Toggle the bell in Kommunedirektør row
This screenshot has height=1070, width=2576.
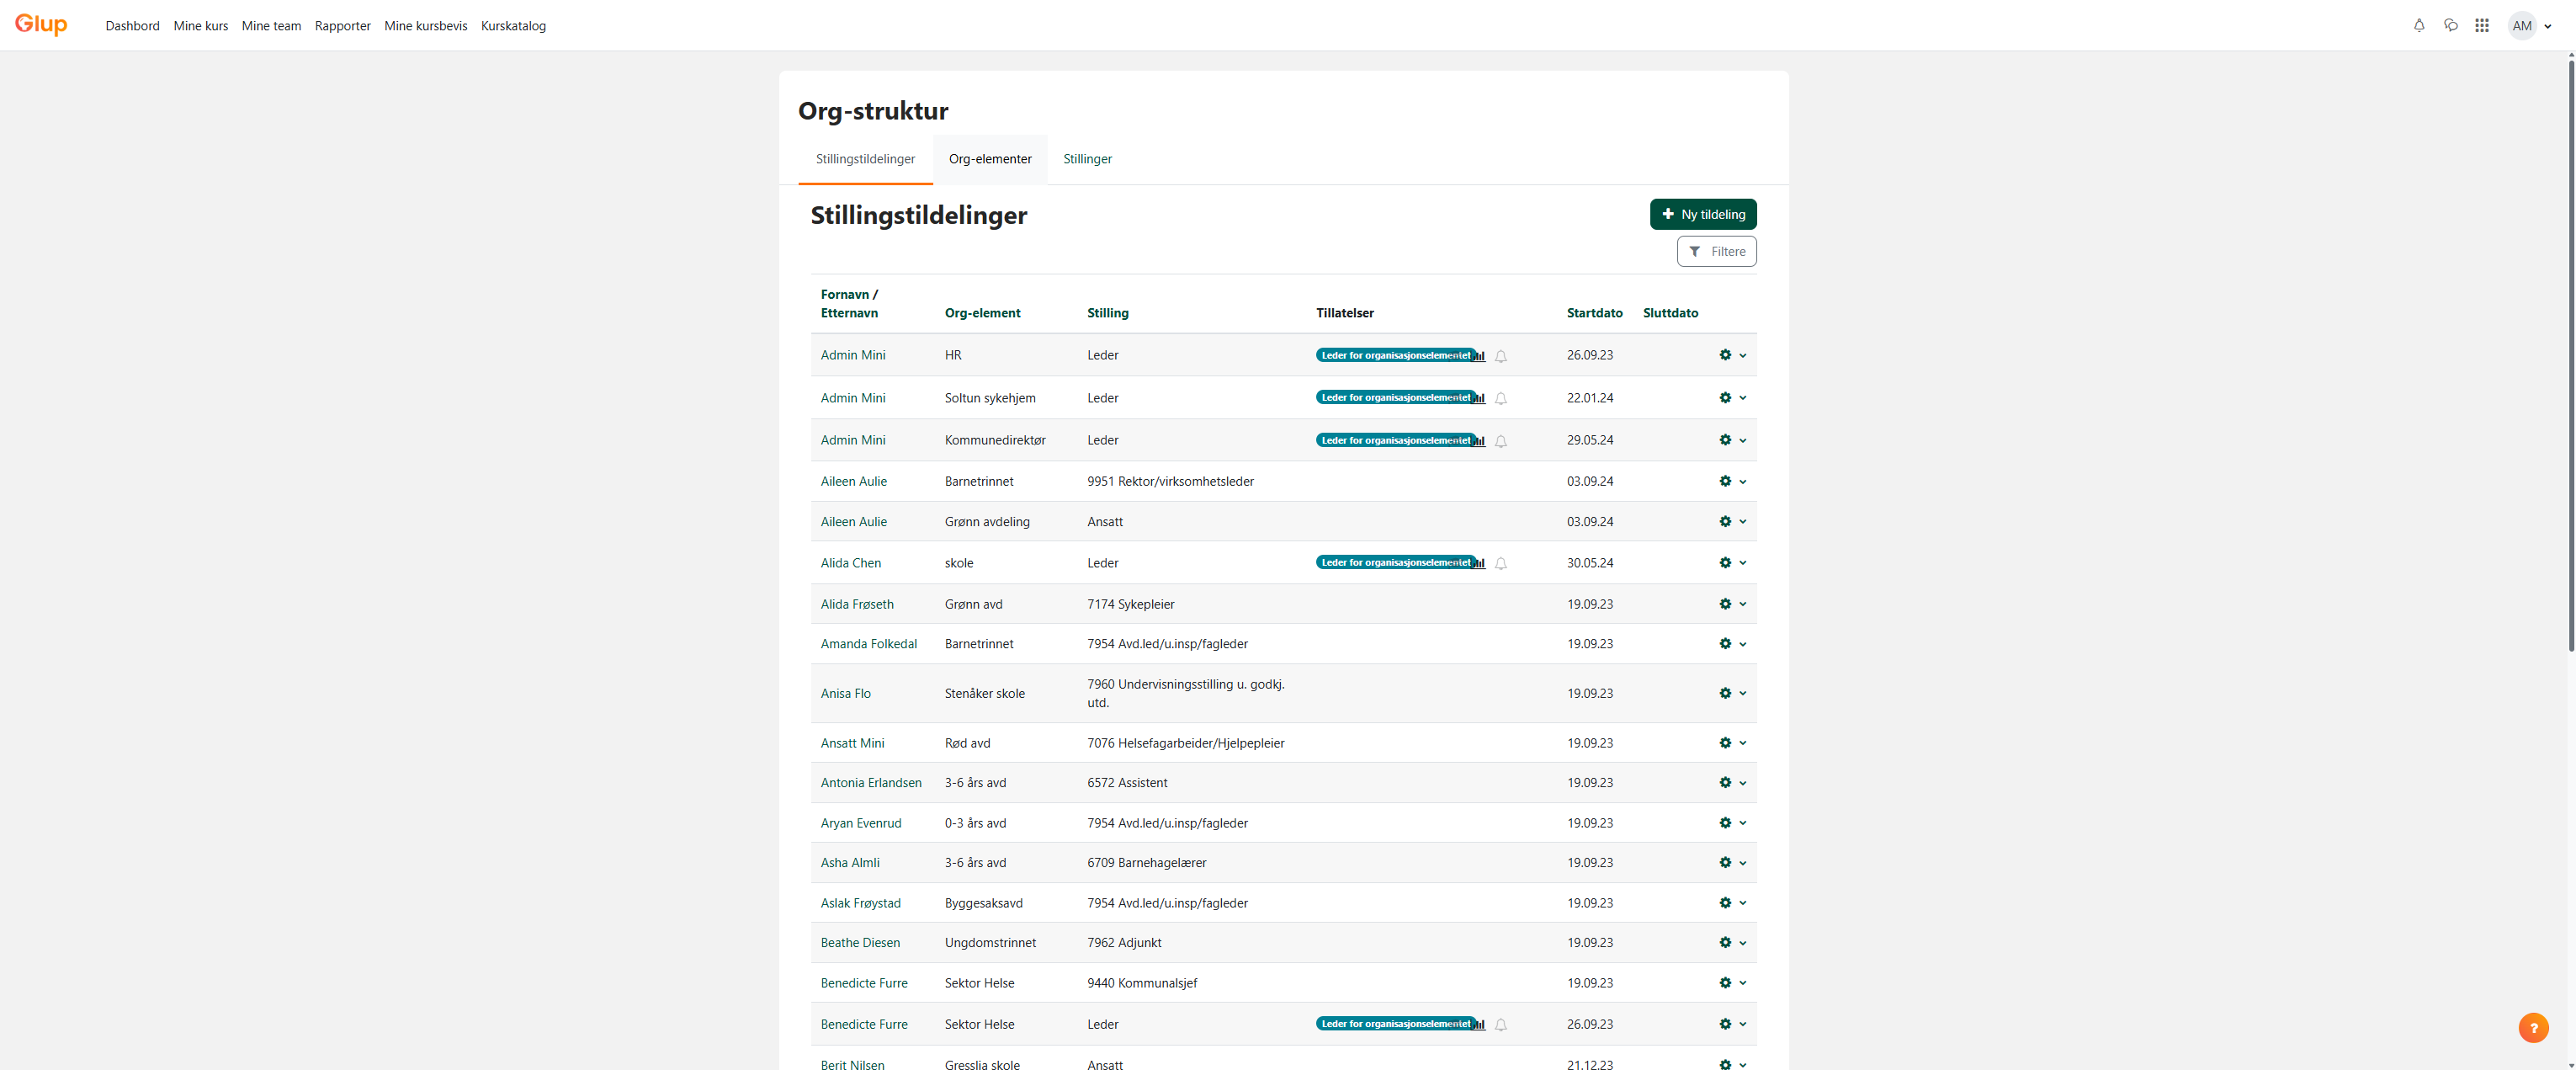point(1500,441)
